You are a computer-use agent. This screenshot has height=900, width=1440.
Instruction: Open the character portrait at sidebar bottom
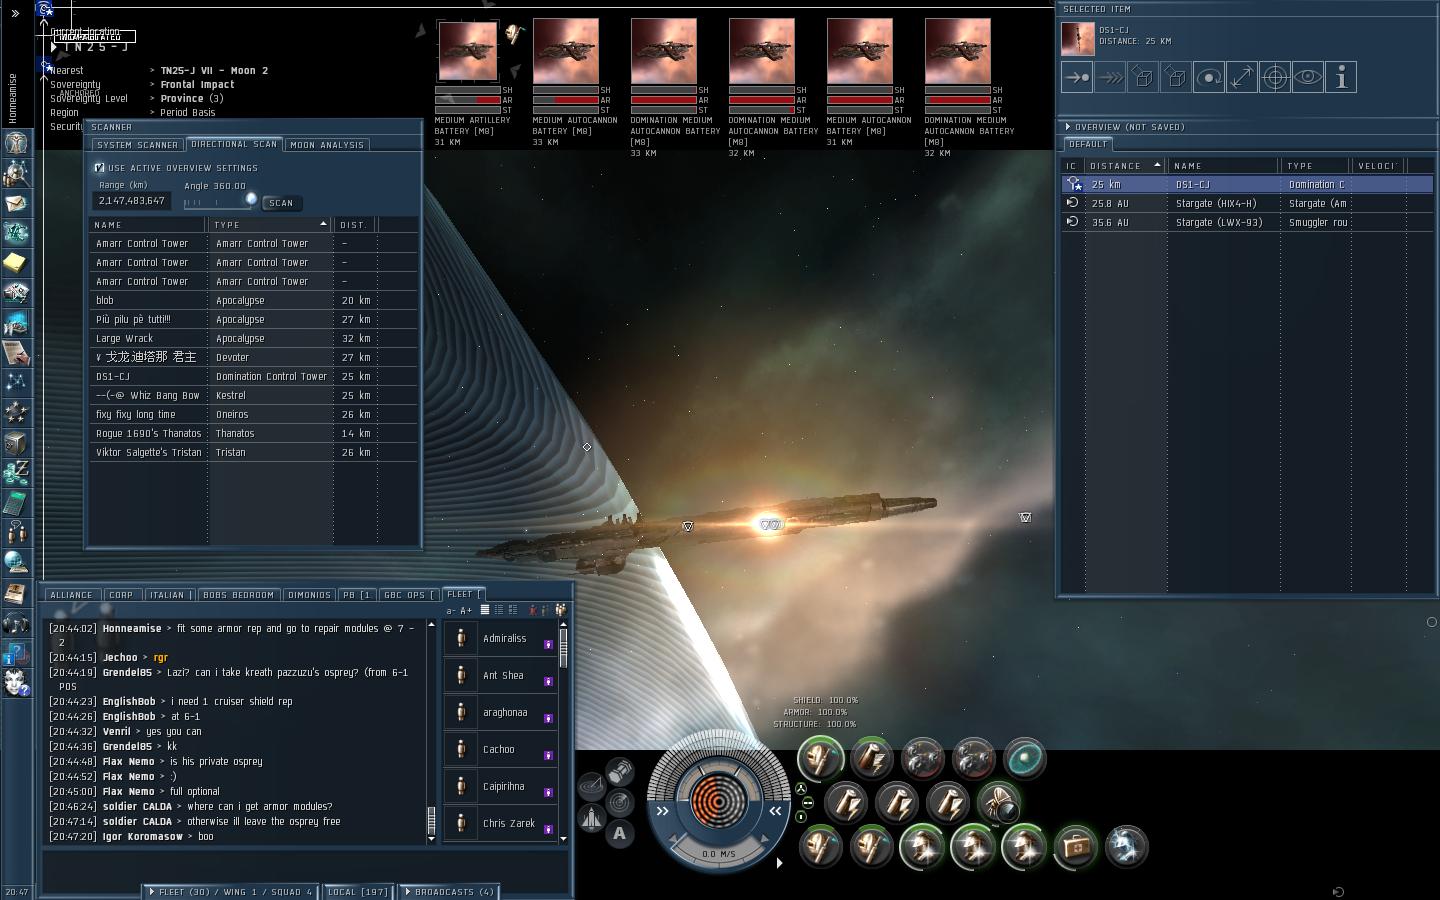[16, 683]
